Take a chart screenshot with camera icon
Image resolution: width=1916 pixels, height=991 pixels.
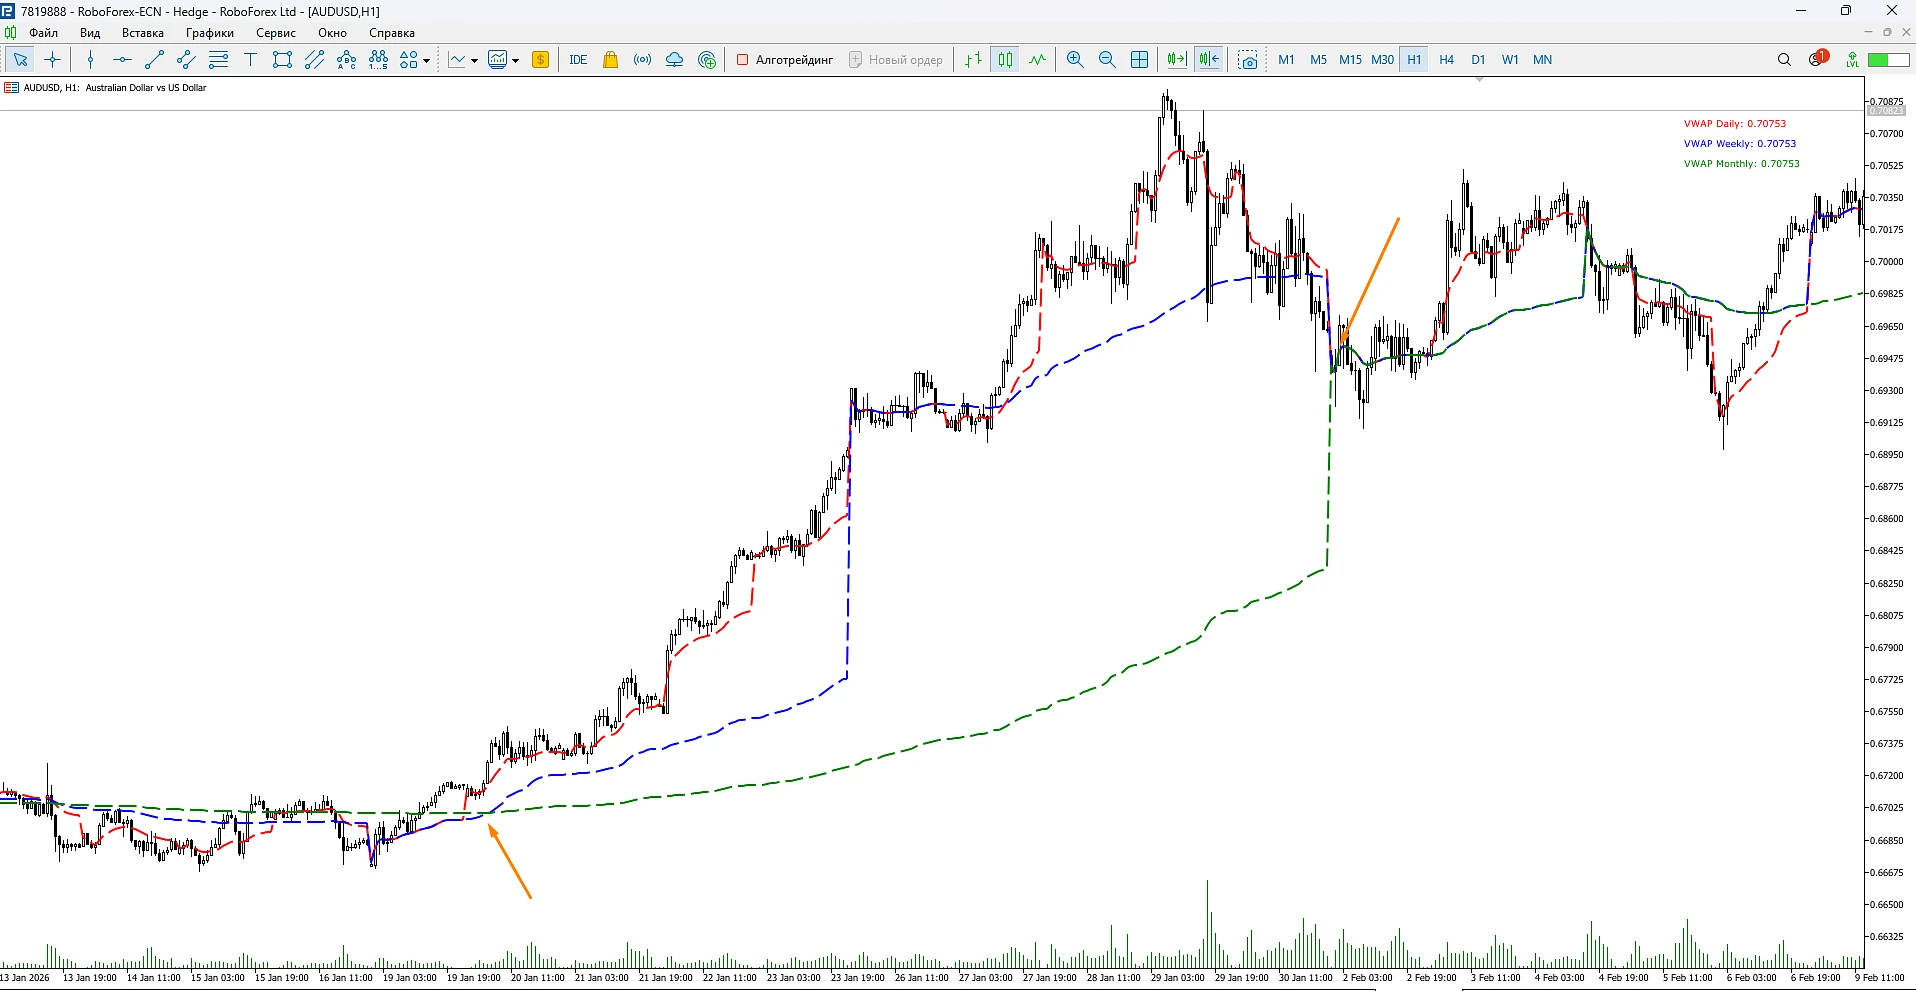[1248, 60]
